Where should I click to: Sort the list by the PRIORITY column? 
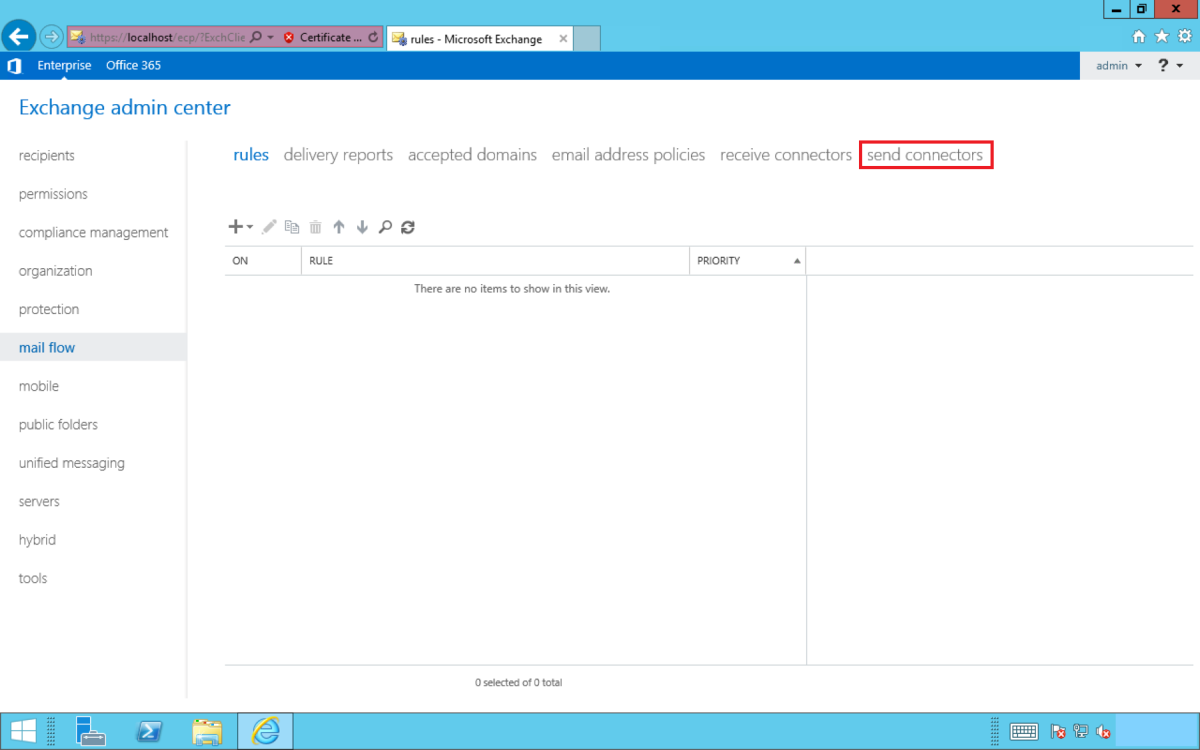pos(718,260)
